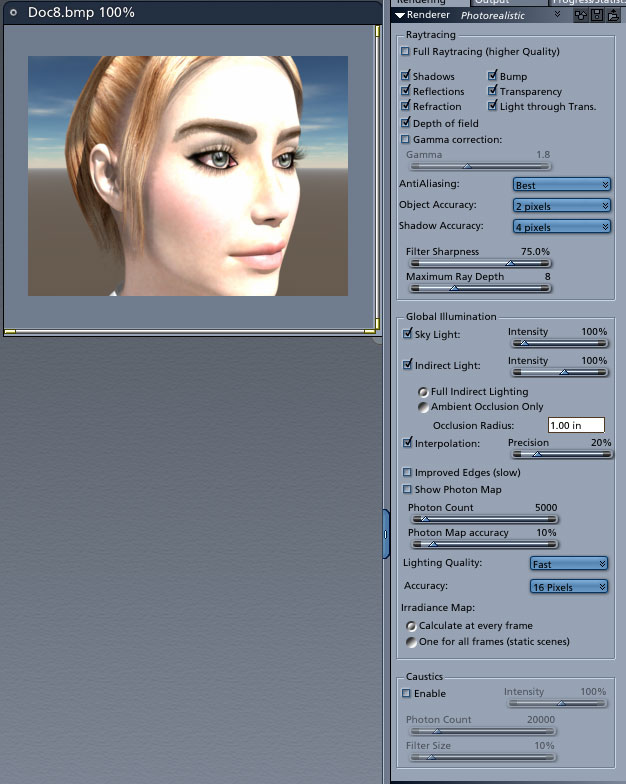
Task: Select One for all frames (static scenes)
Action: point(412,642)
